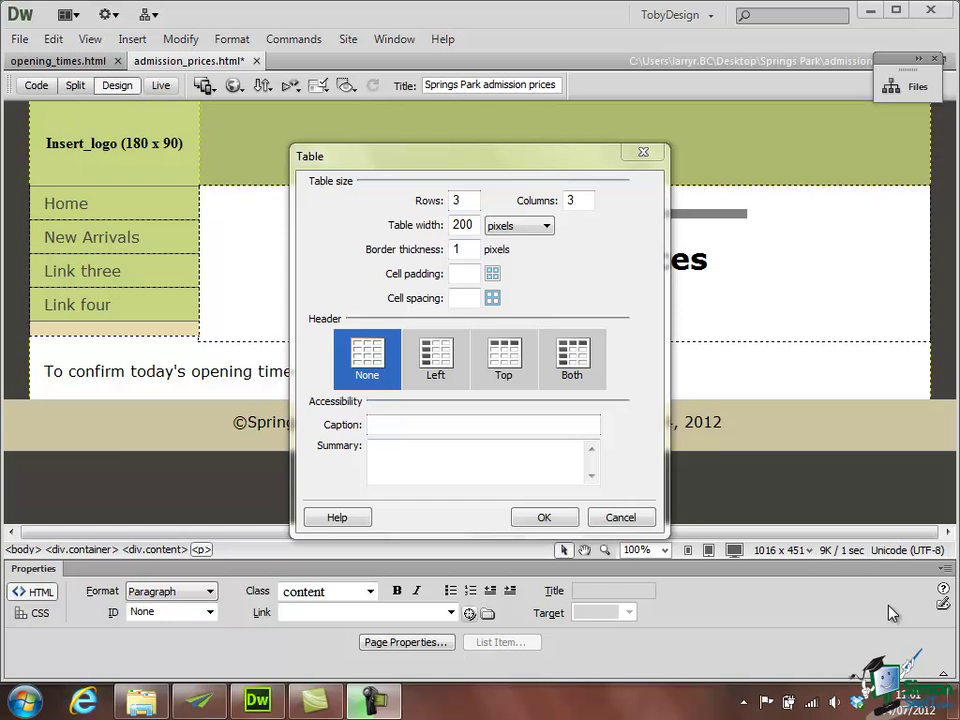Select the None header option
The image size is (960, 720).
click(367, 359)
